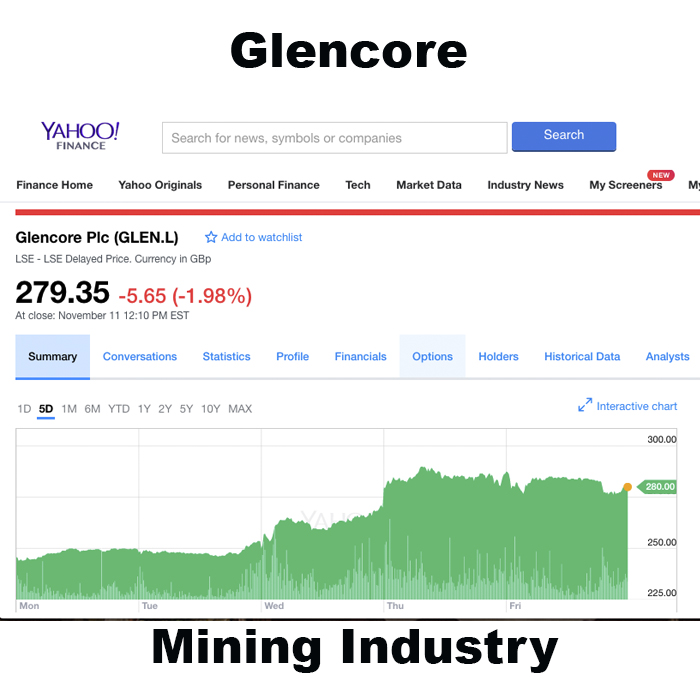Click the orange current price dot on chart

627,487
